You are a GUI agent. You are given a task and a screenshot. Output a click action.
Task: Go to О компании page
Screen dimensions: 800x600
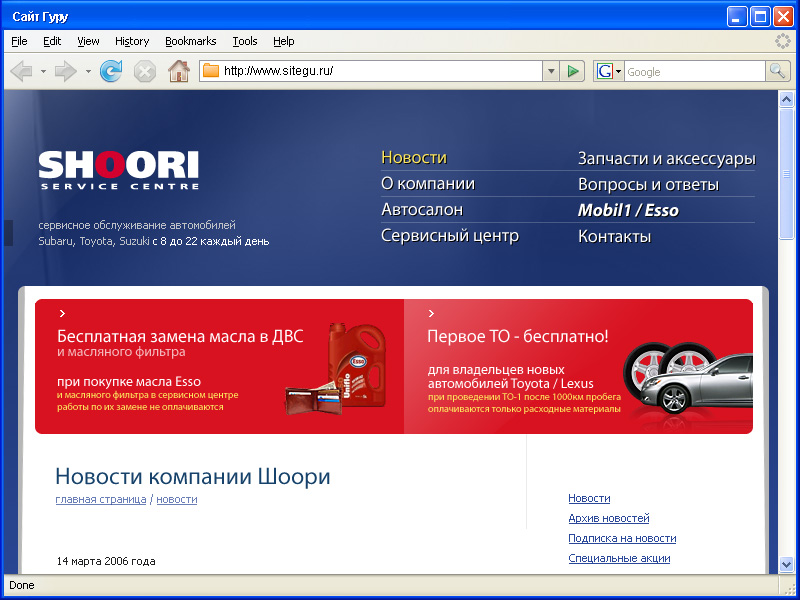428,184
